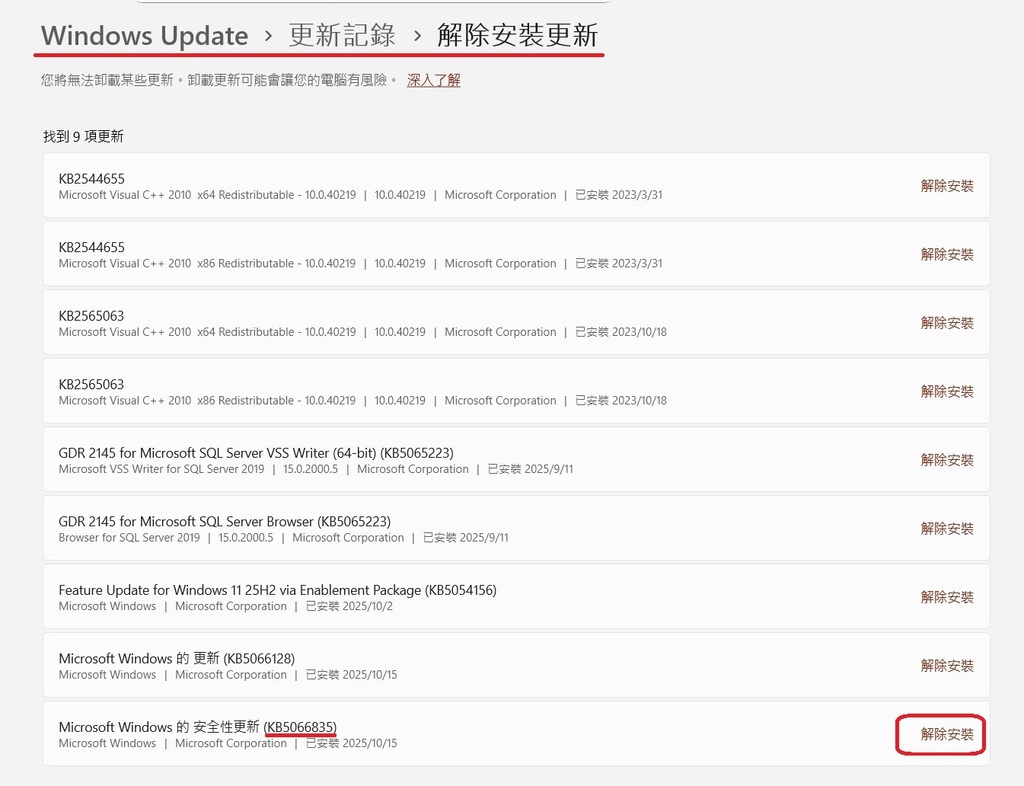The width and height of the screenshot is (1024, 786).
Task: Select the 解除安裝更新 page title
Action: tap(517, 35)
